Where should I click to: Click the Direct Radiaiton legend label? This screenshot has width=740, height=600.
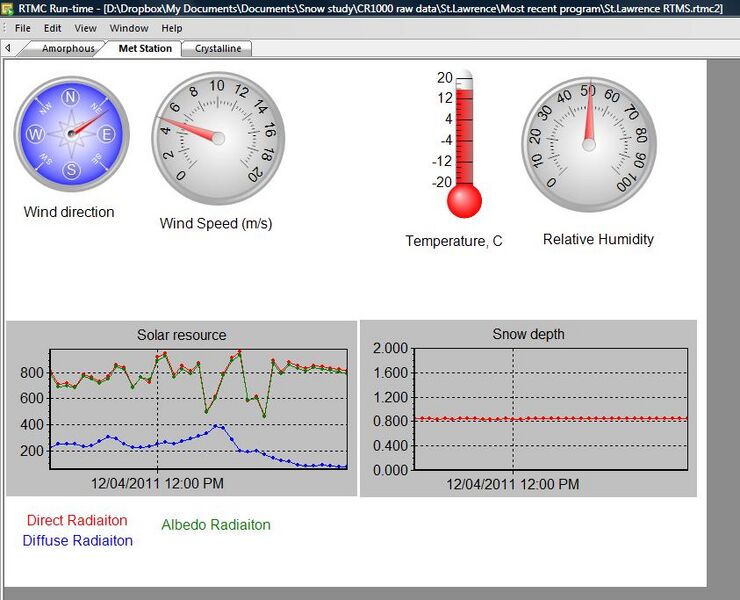[x=77, y=520]
